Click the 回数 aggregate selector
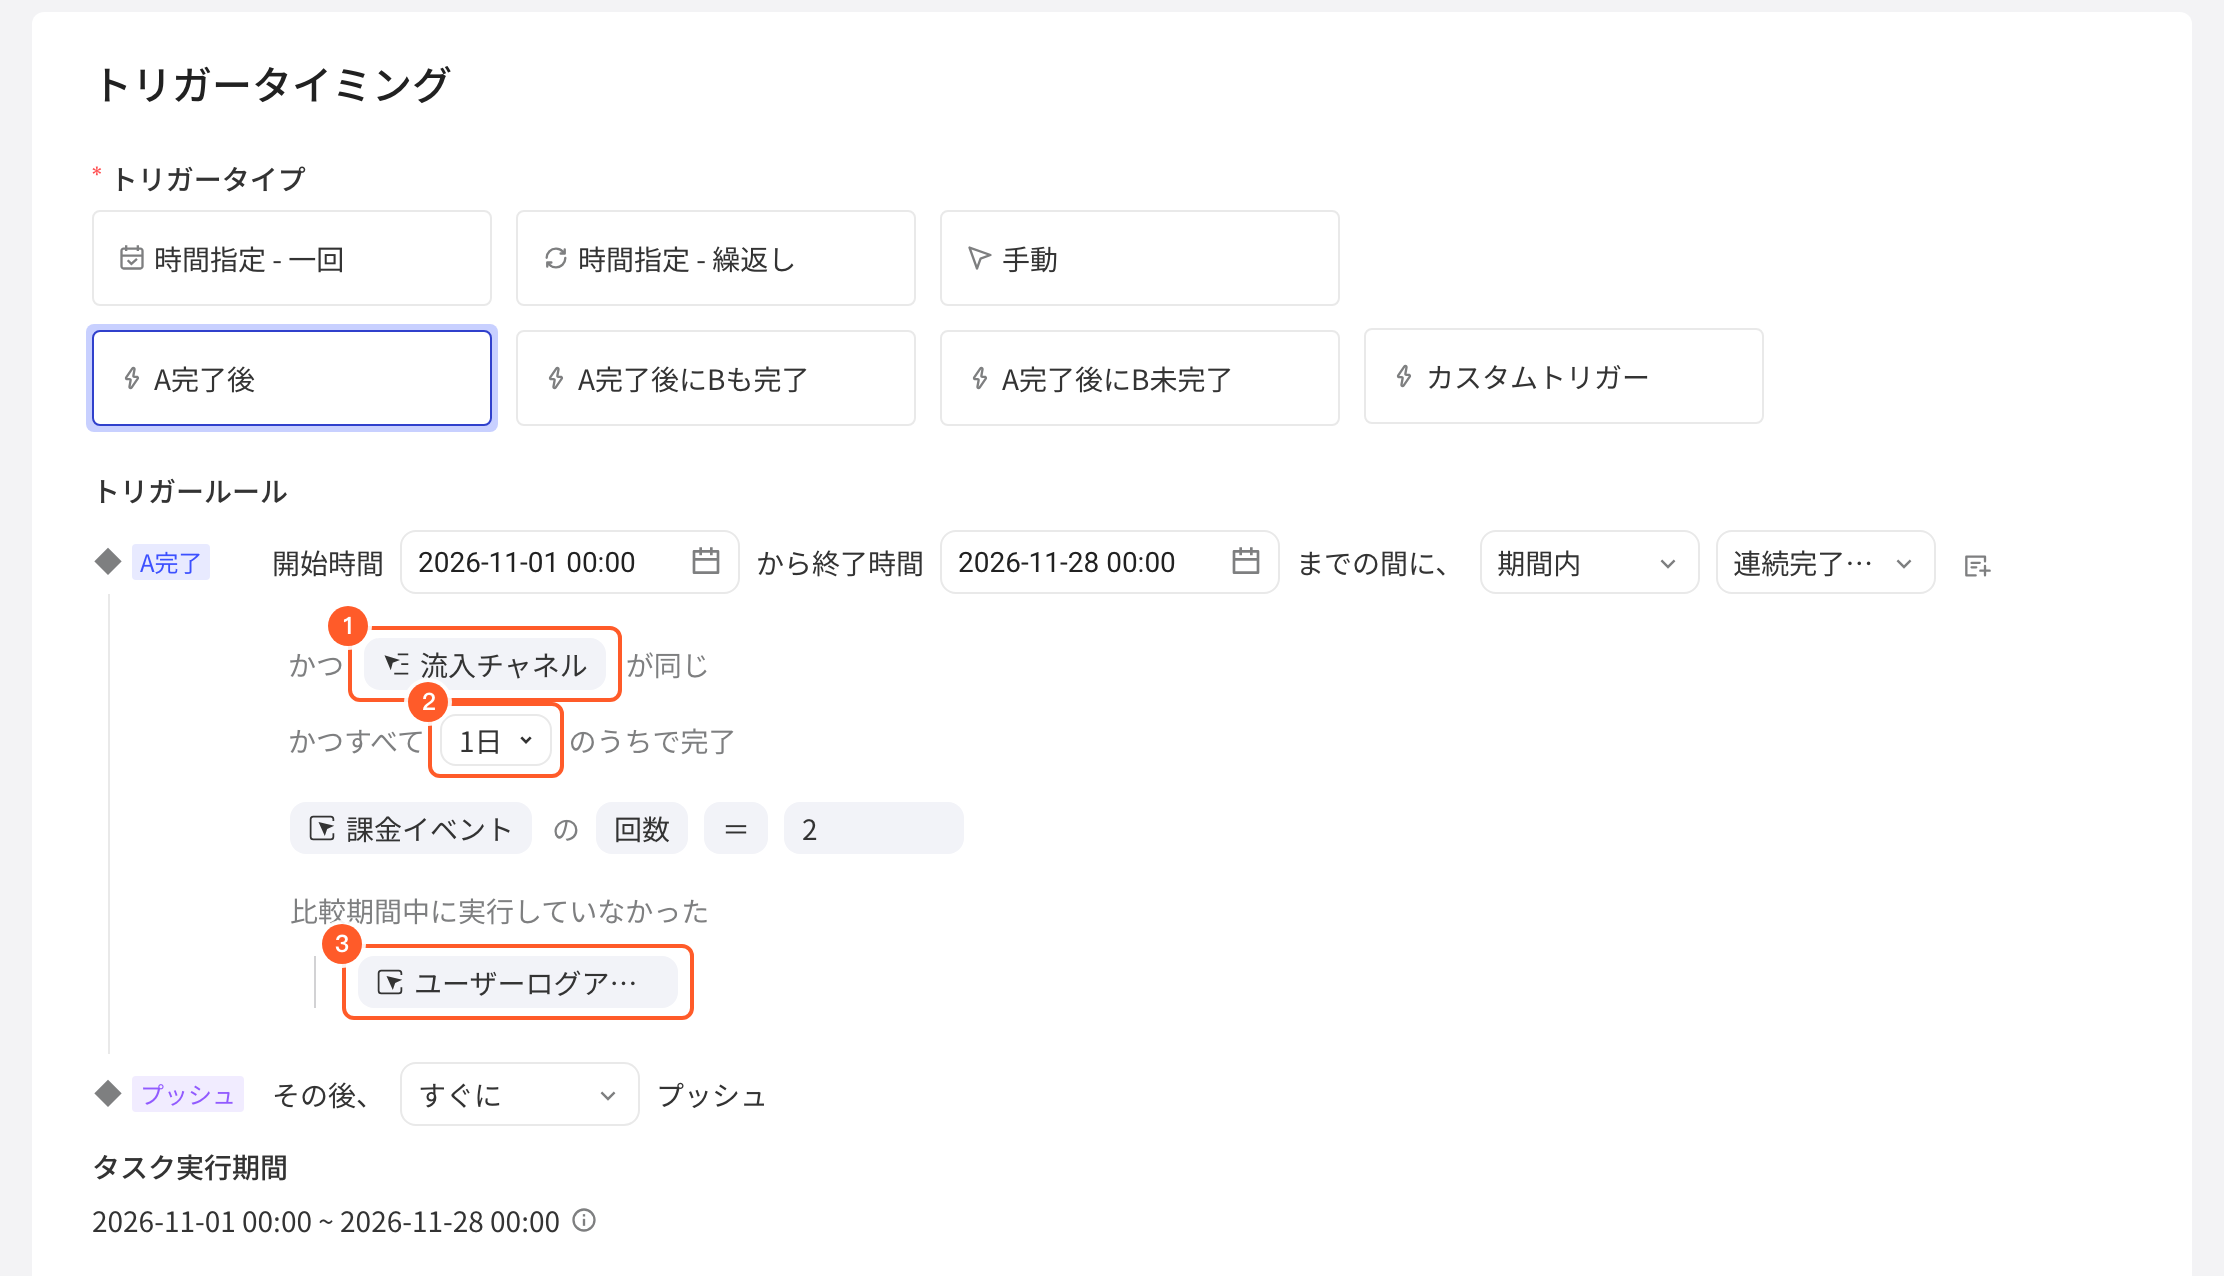This screenshot has height=1276, width=2224. 642,828
